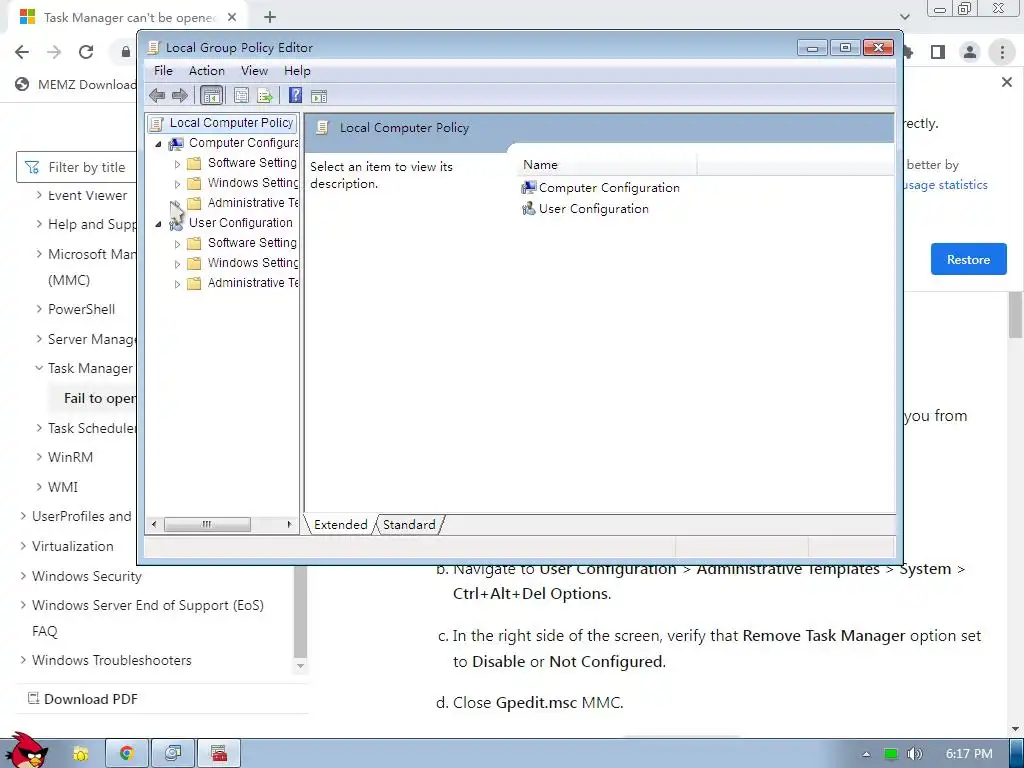Screen dimensions: 1024x768
Task: Close the page banner with X
Action: click(1007, 82)
